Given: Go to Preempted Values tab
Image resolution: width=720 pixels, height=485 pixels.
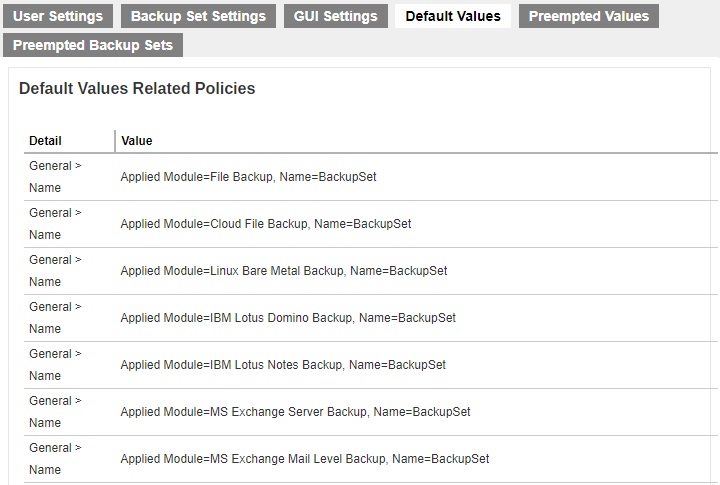Looking at the screenshot, I should point(588,16).
